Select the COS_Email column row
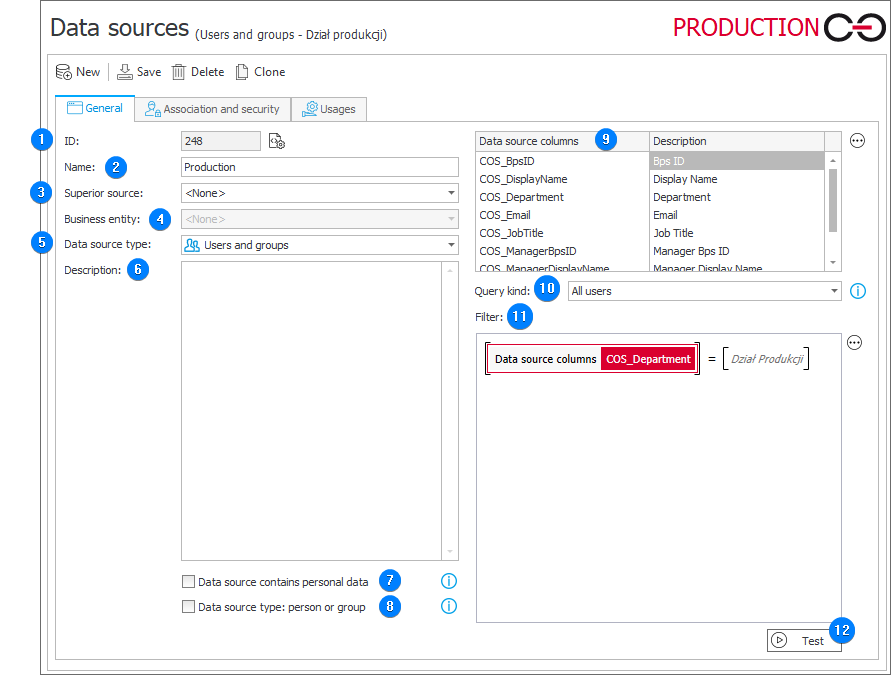Viewport: 891px width, 675px height. (563, 215)
